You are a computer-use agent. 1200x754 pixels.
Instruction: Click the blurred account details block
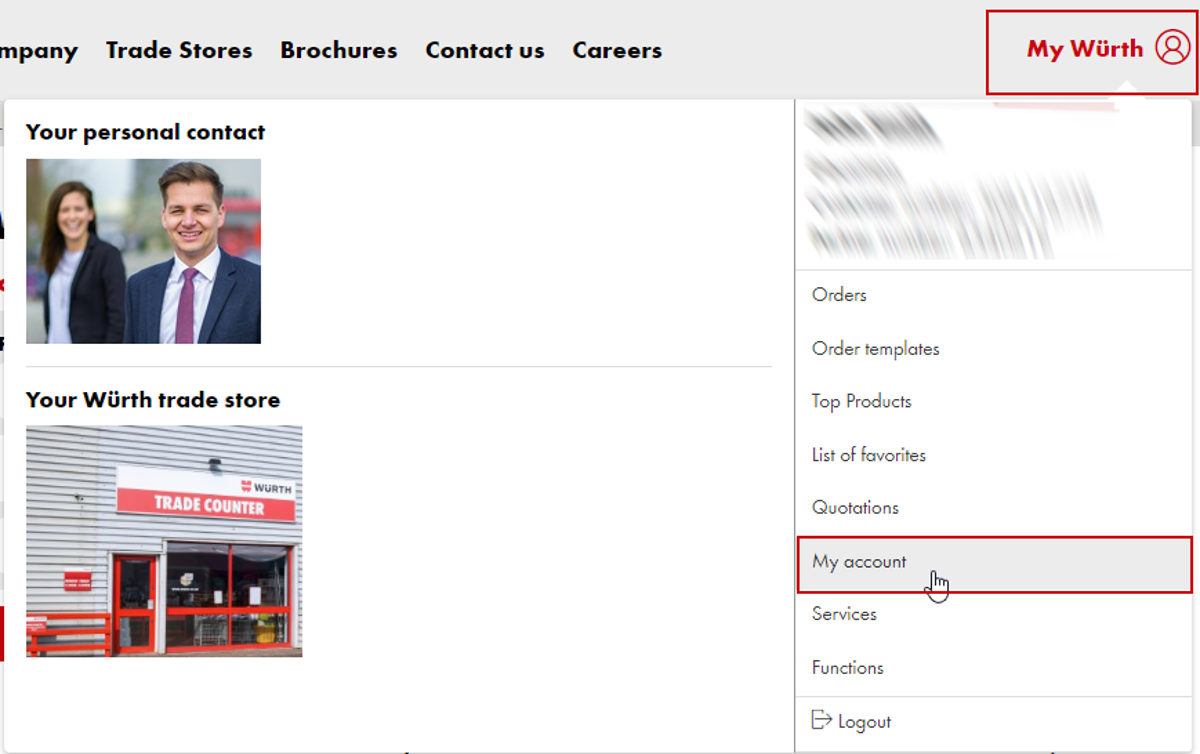[x=950, y=183]
